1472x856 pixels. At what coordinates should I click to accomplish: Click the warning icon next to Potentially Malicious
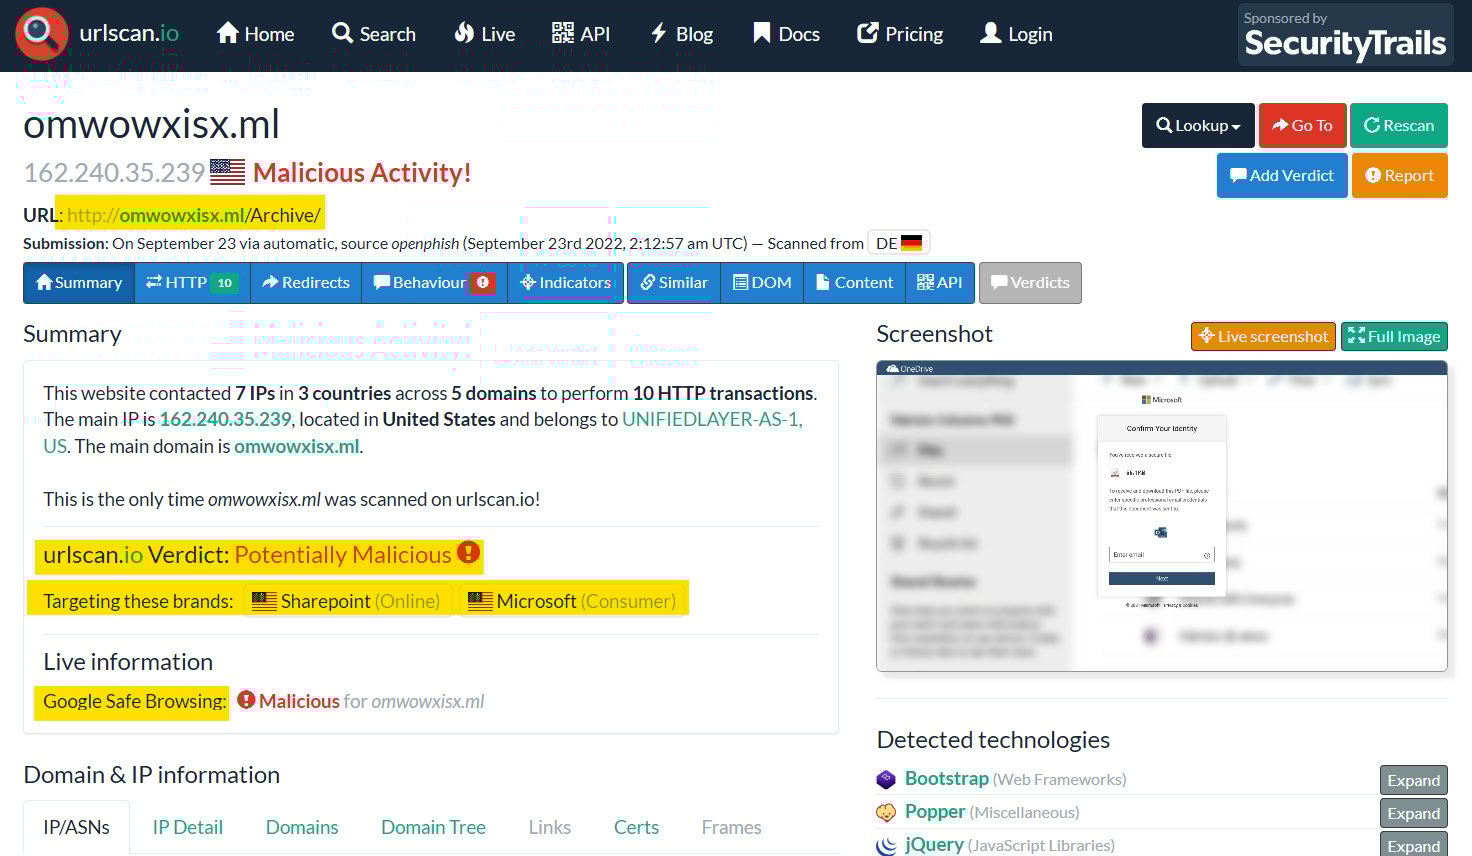click(468, 552)
